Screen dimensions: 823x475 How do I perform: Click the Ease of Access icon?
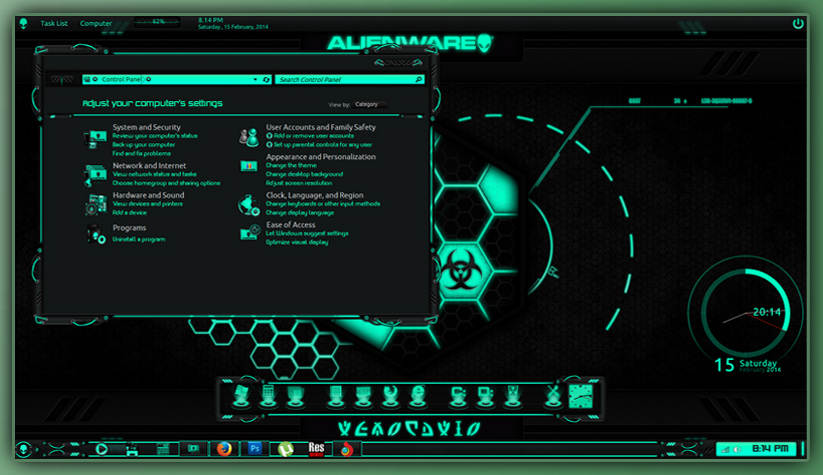coord(250,233)
